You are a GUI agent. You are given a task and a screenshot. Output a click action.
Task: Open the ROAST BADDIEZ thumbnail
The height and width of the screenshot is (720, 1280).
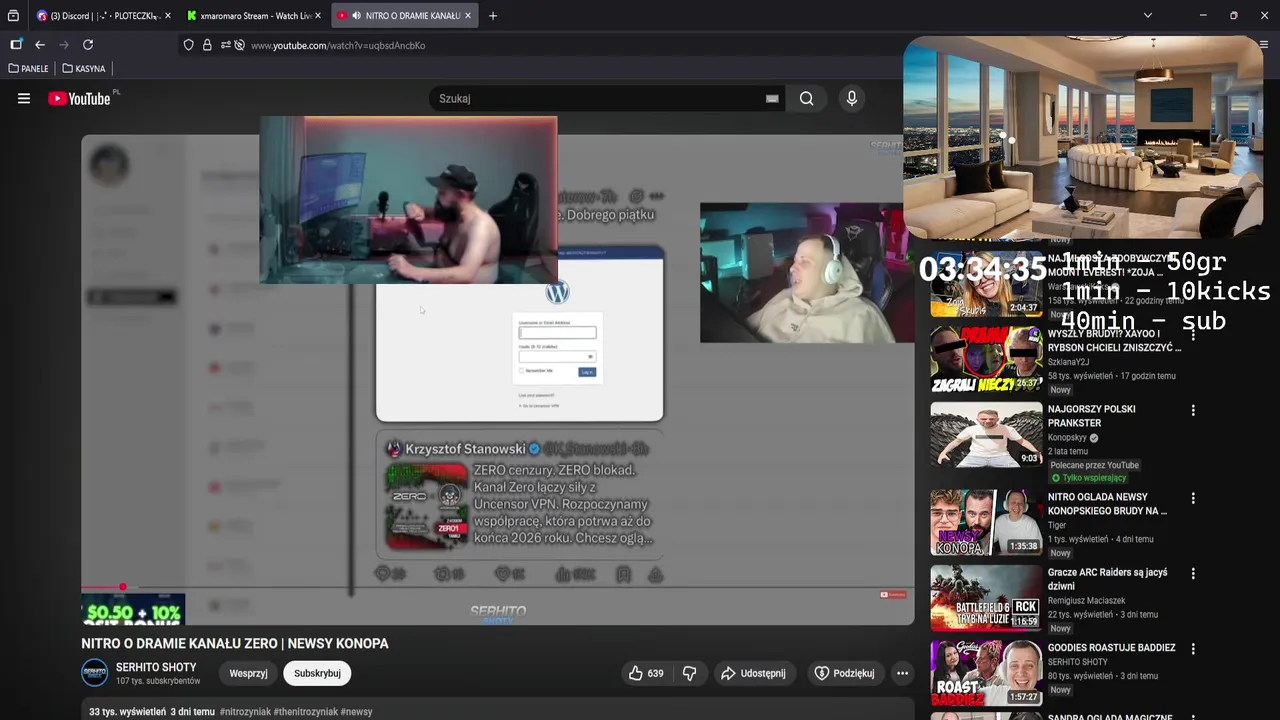coord(986,673)
